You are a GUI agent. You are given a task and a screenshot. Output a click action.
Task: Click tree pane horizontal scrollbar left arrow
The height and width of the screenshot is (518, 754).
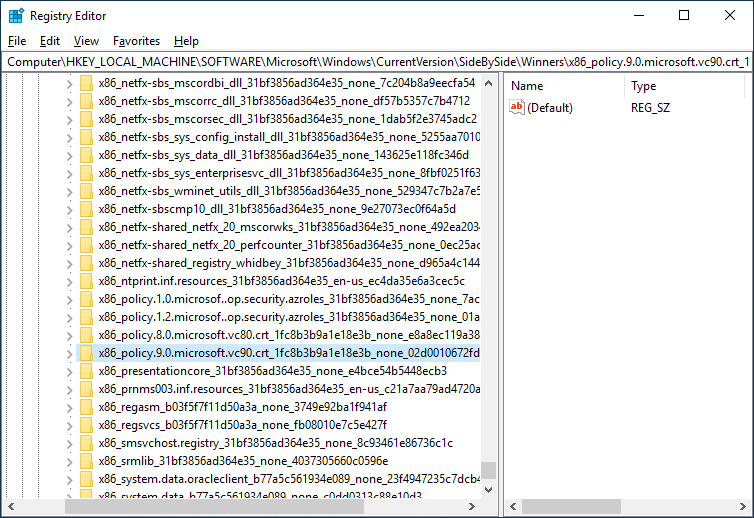tap(11, 506)
